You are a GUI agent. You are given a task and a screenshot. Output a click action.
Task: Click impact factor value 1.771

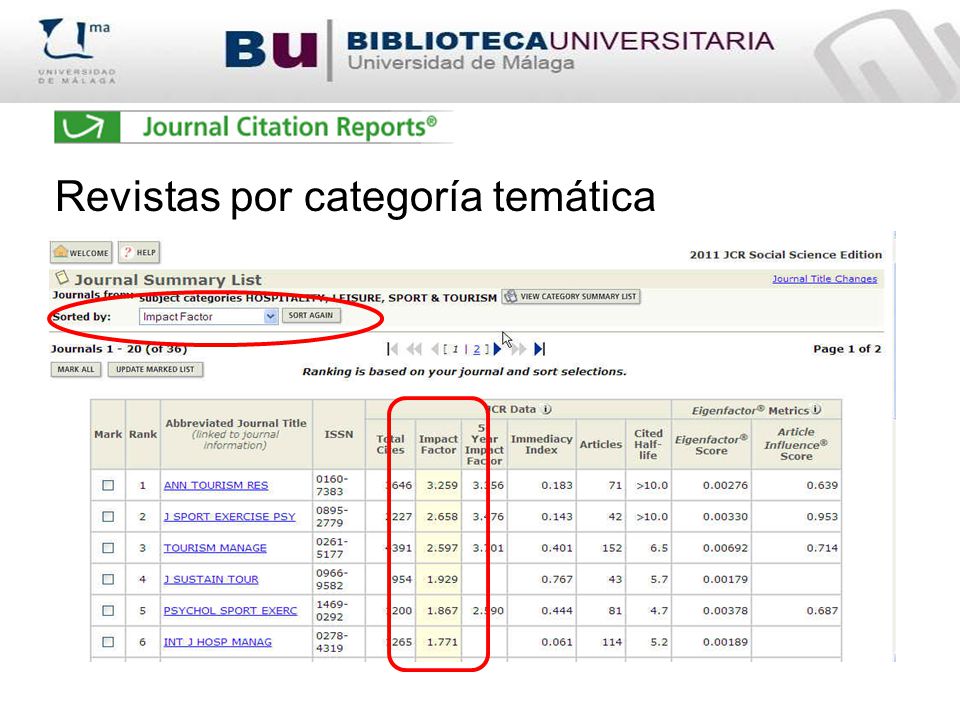click(442, 642)
